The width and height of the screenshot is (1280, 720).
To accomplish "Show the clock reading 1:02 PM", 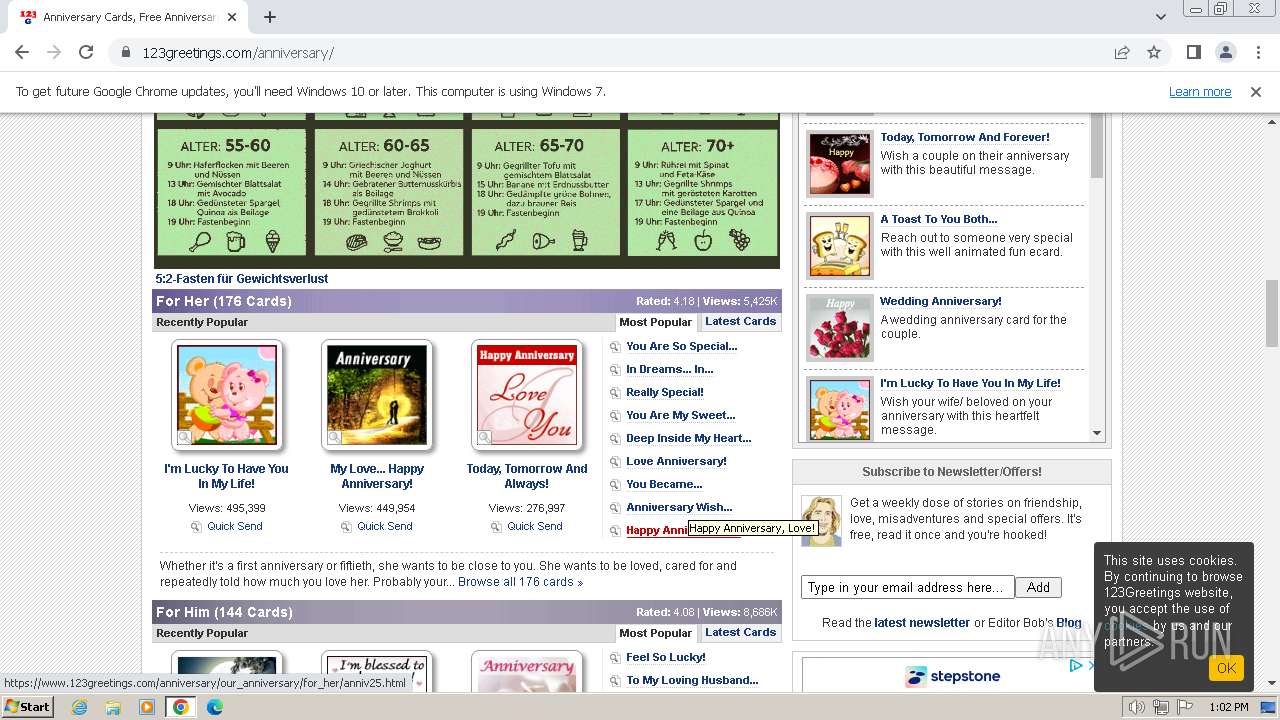I will [x=1228, y=707].
